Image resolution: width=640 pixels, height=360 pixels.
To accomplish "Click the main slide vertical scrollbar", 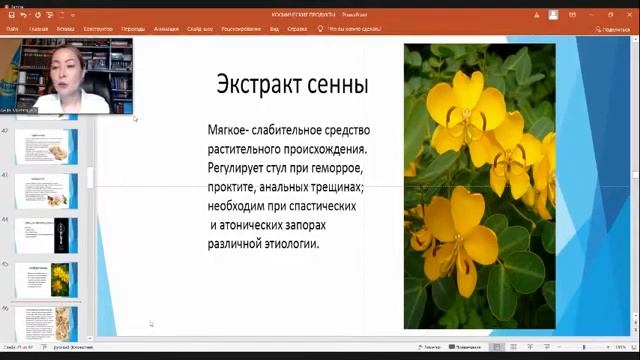I will (x=636, y=176).
